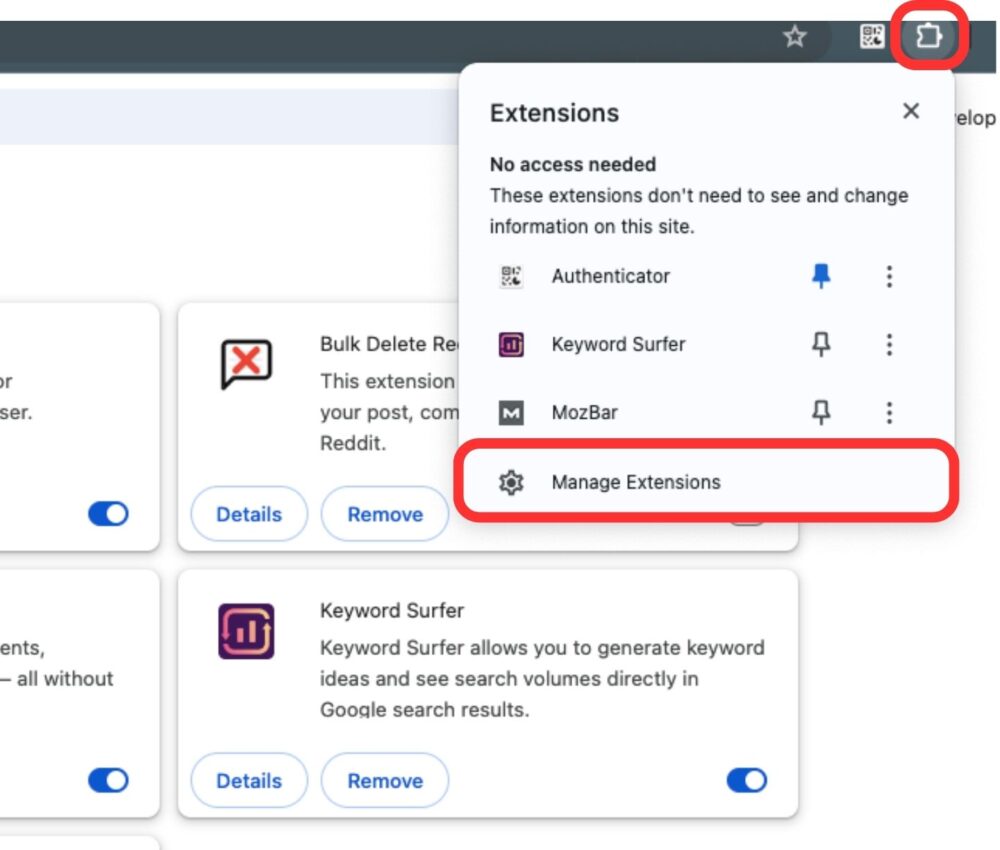Pin Keyword Surfer to the toolbar
The image size is (1000, 850).
819,344
